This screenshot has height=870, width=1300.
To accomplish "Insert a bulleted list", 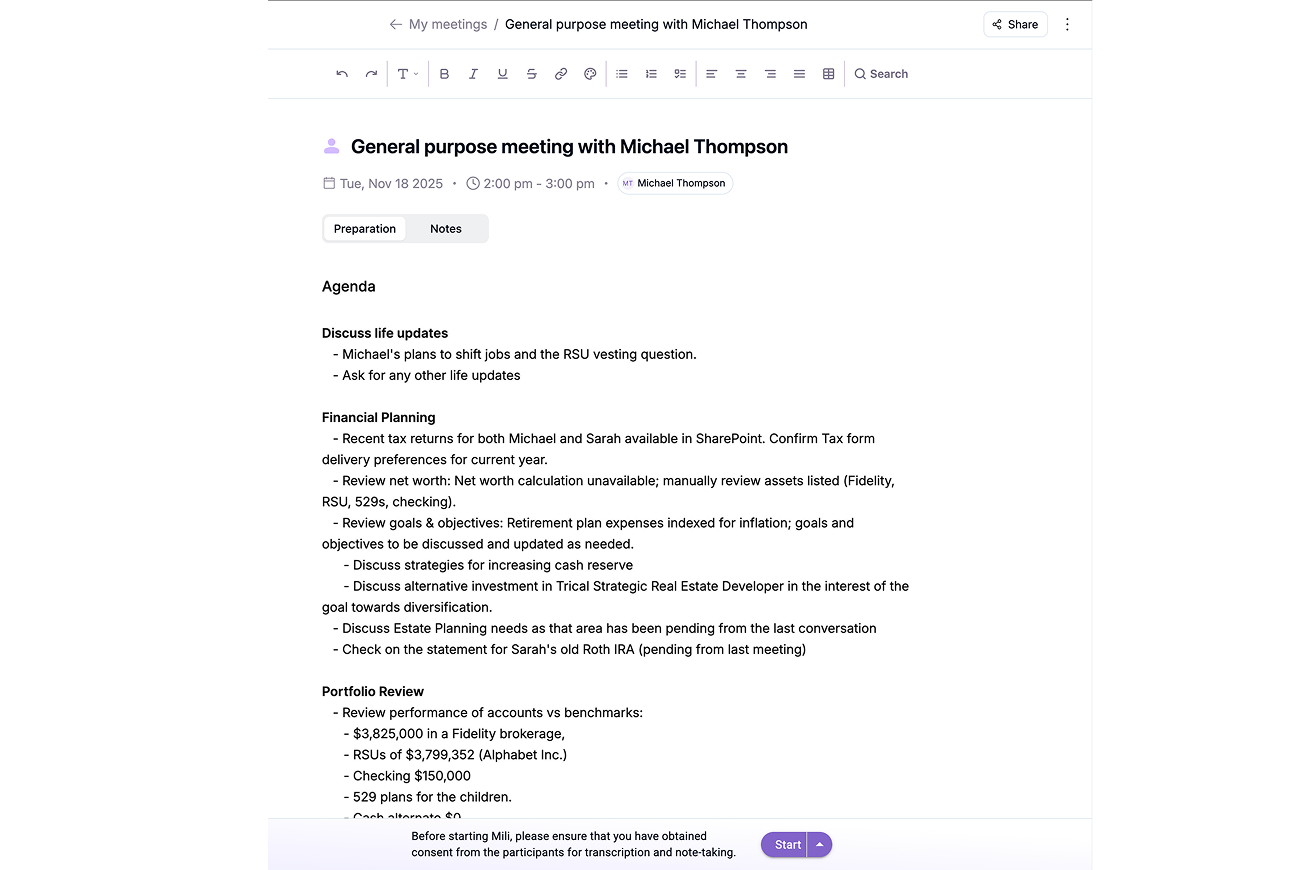I will click(x=622, y=74).
